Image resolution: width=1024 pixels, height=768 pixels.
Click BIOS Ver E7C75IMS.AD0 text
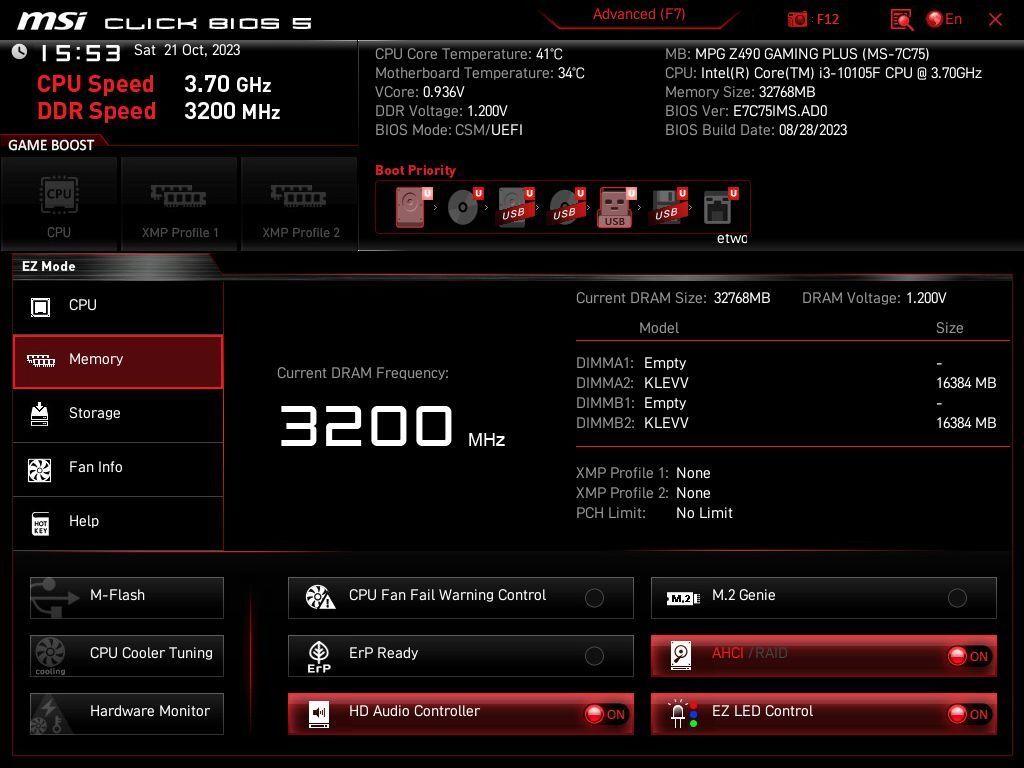tap(746, 111)
